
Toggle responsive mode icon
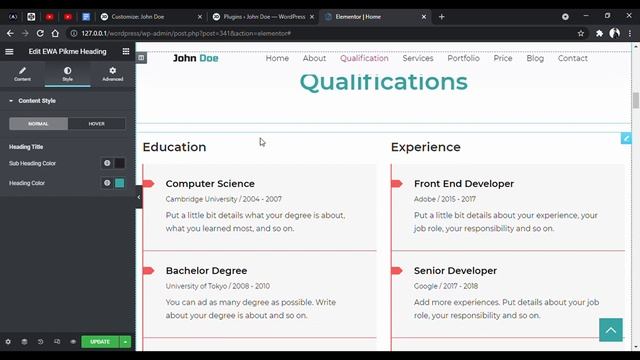[57, 342]
